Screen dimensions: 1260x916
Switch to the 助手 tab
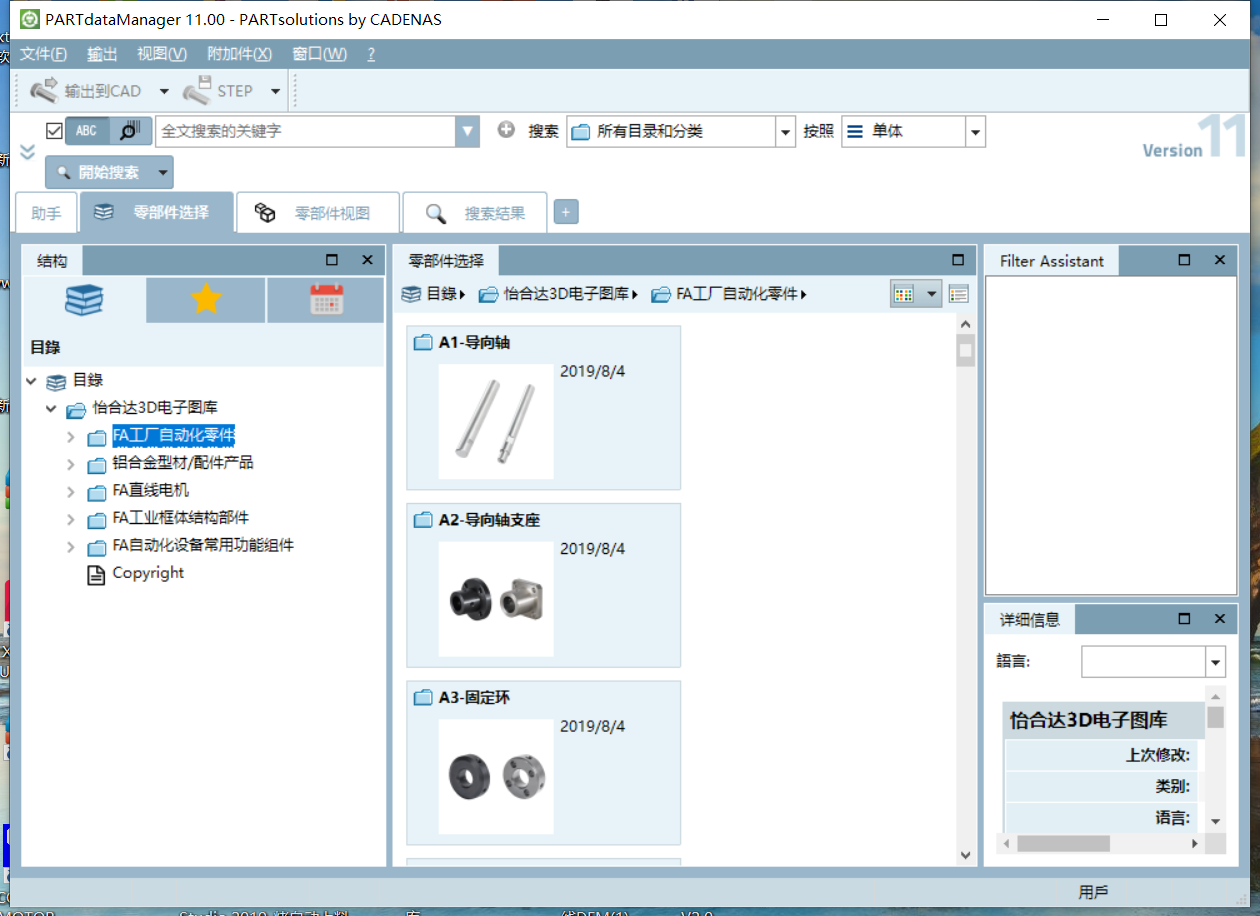point(46,213)
